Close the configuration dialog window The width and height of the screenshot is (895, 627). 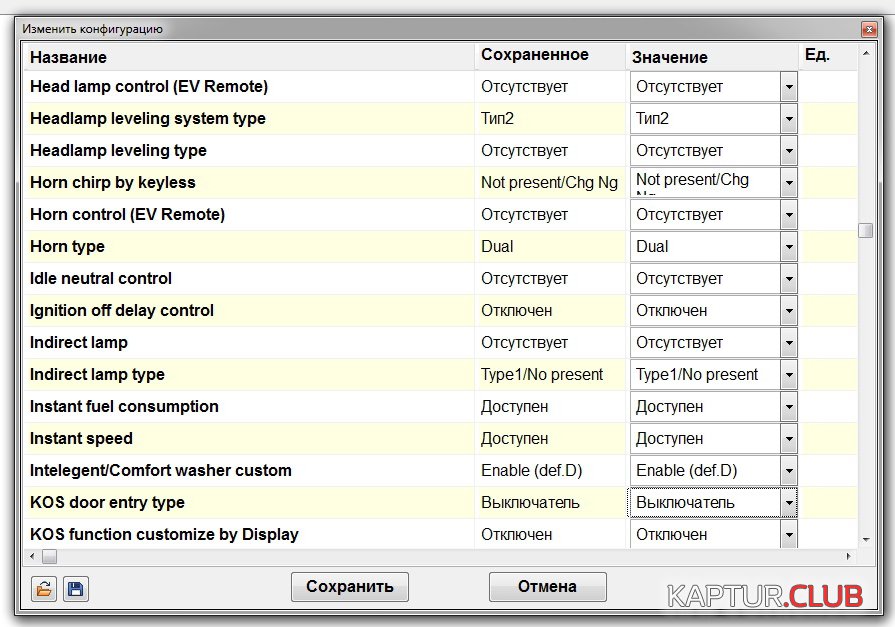(868, 30)
